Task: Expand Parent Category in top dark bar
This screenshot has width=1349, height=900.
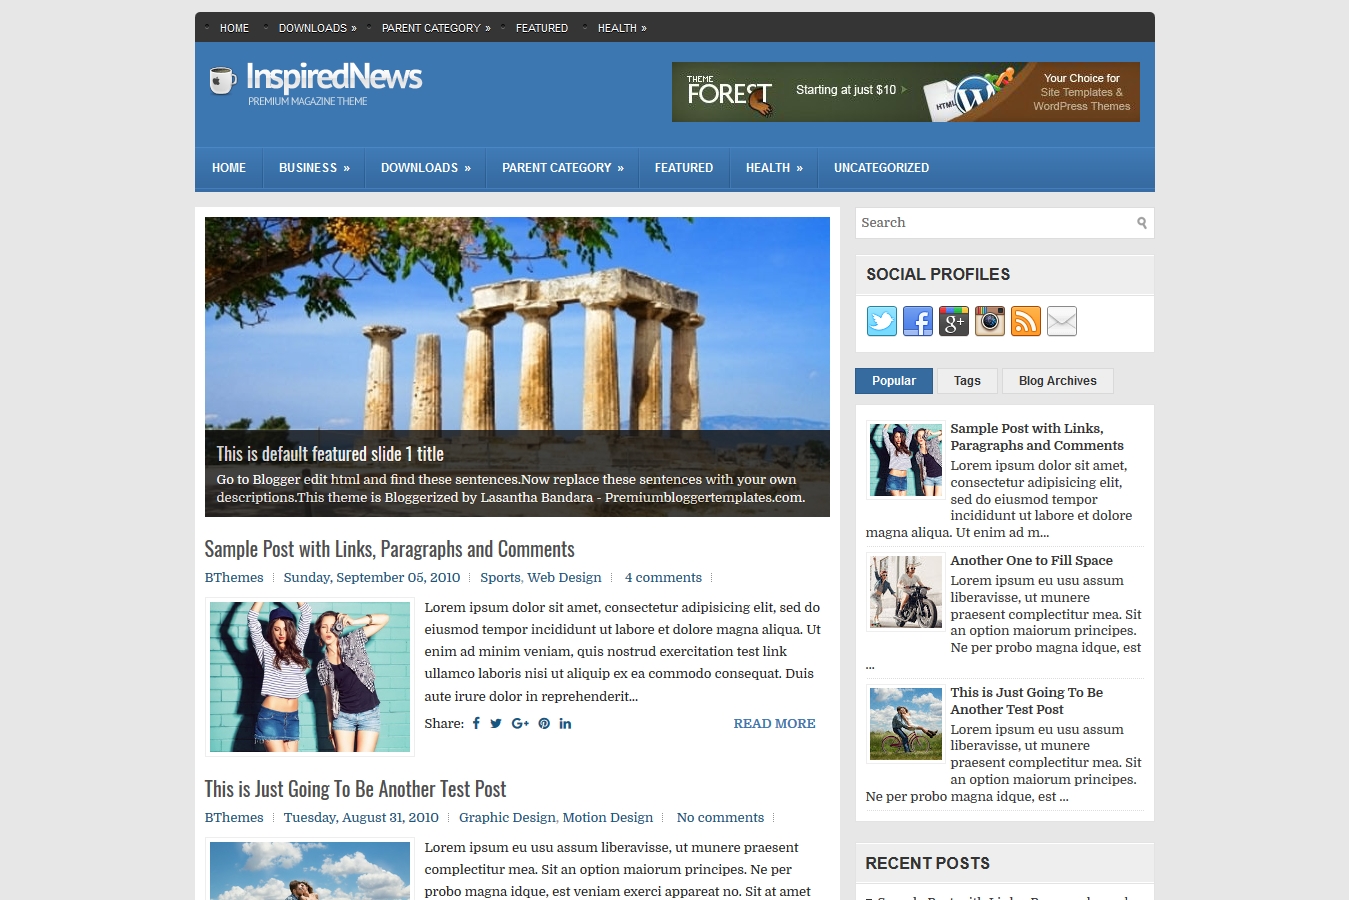Action: [x=436, y=28]
